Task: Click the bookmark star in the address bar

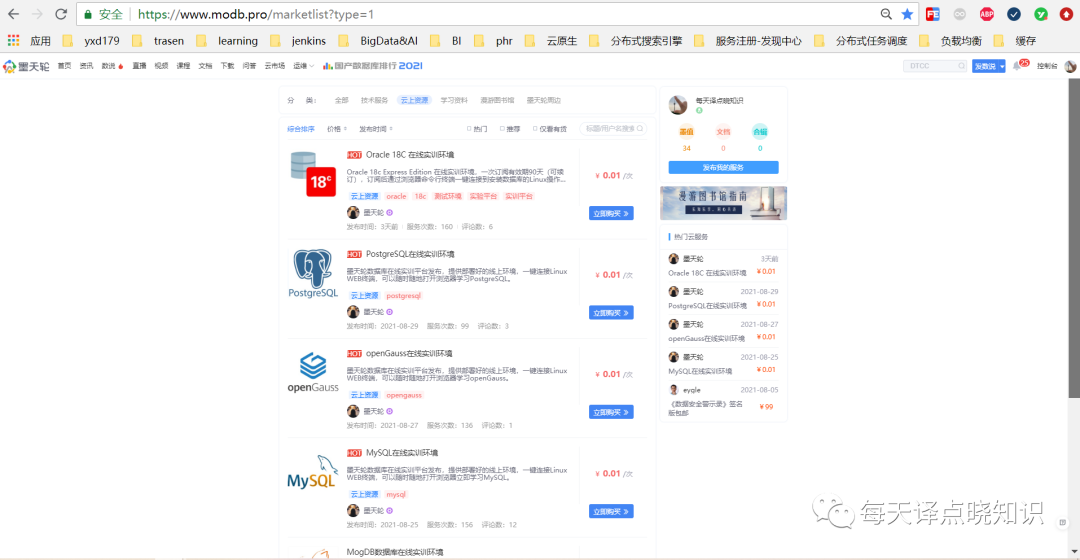Action: pyautogui.click(x=907, y=14)
